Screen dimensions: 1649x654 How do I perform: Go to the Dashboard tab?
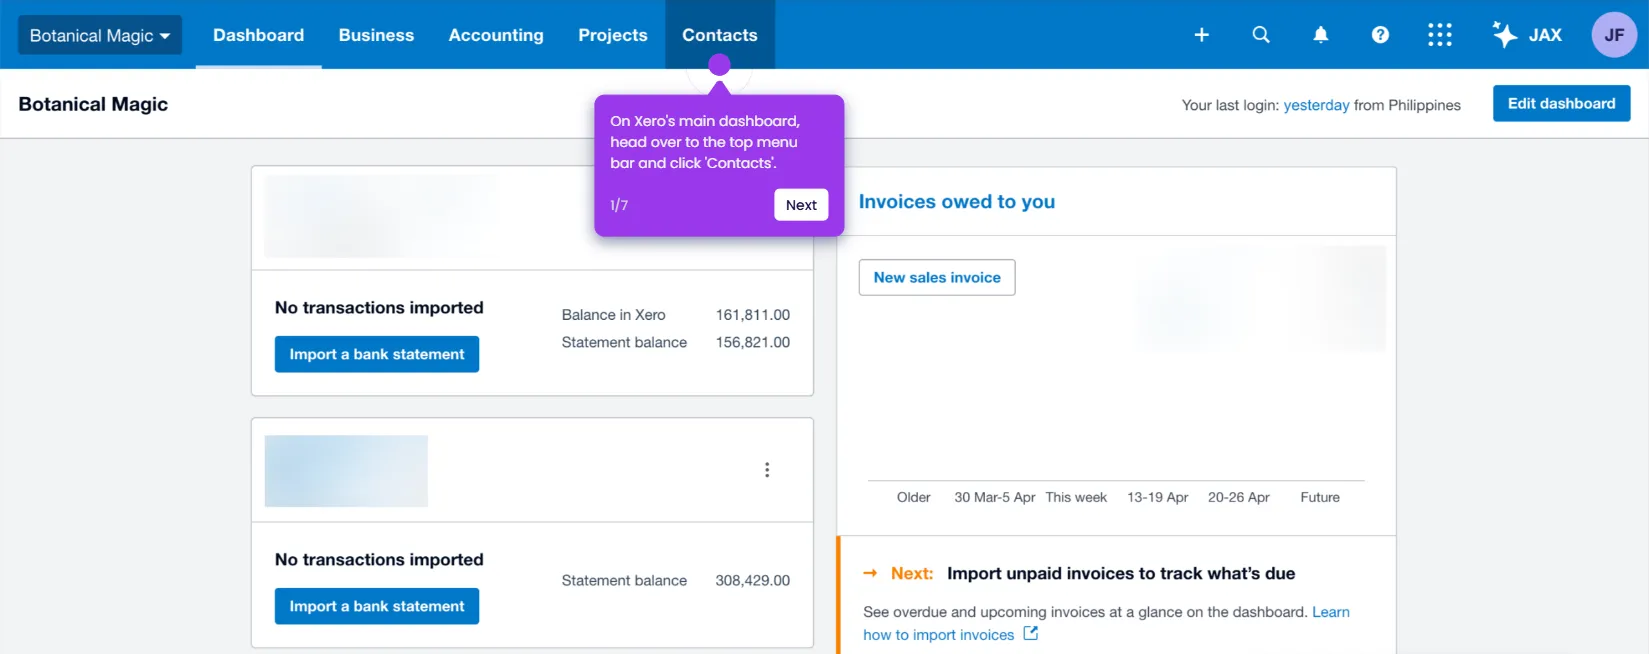258,35
